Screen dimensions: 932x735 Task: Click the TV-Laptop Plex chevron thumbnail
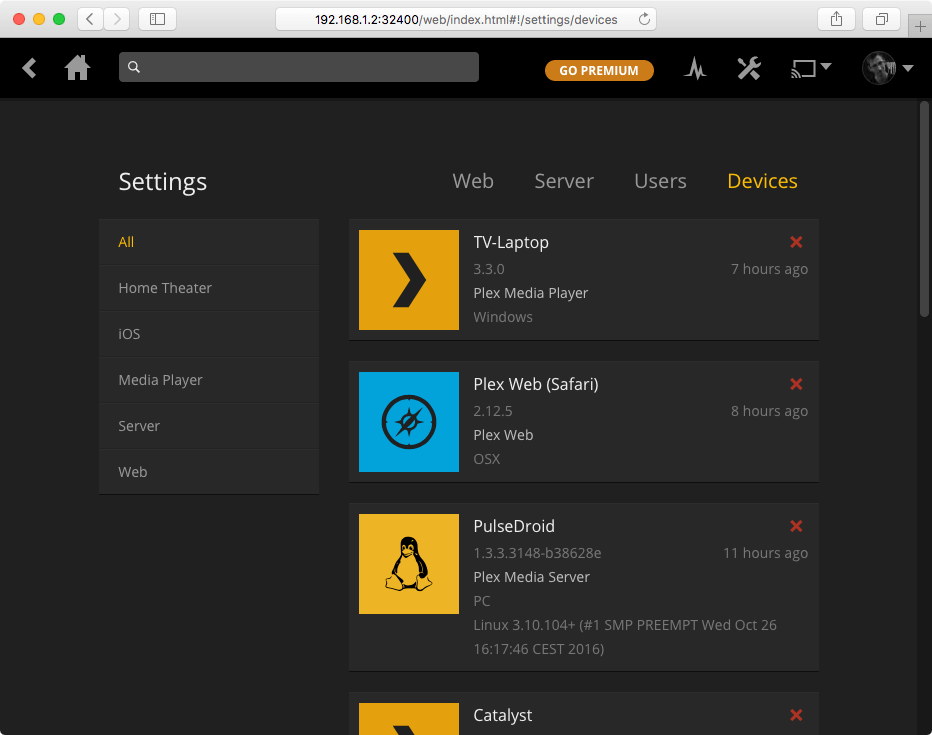point(409,280)
